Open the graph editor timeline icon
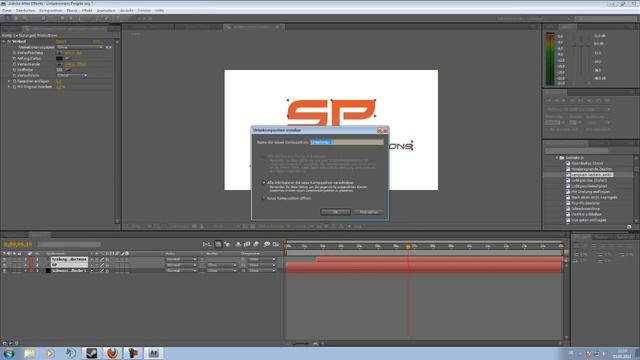This screenshot has height=360, width=640. click(x=276, y=244)
